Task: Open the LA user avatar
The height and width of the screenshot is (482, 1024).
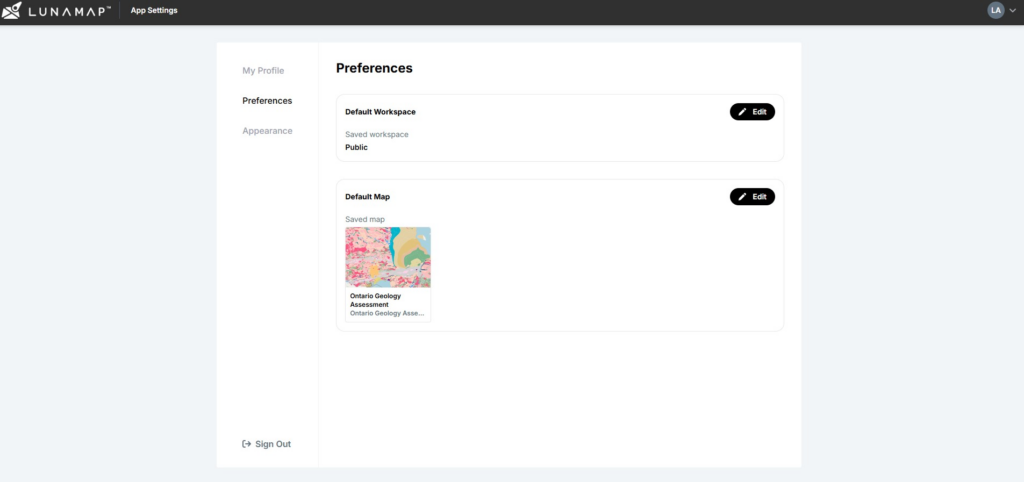Action: click(x=995, y=10)
